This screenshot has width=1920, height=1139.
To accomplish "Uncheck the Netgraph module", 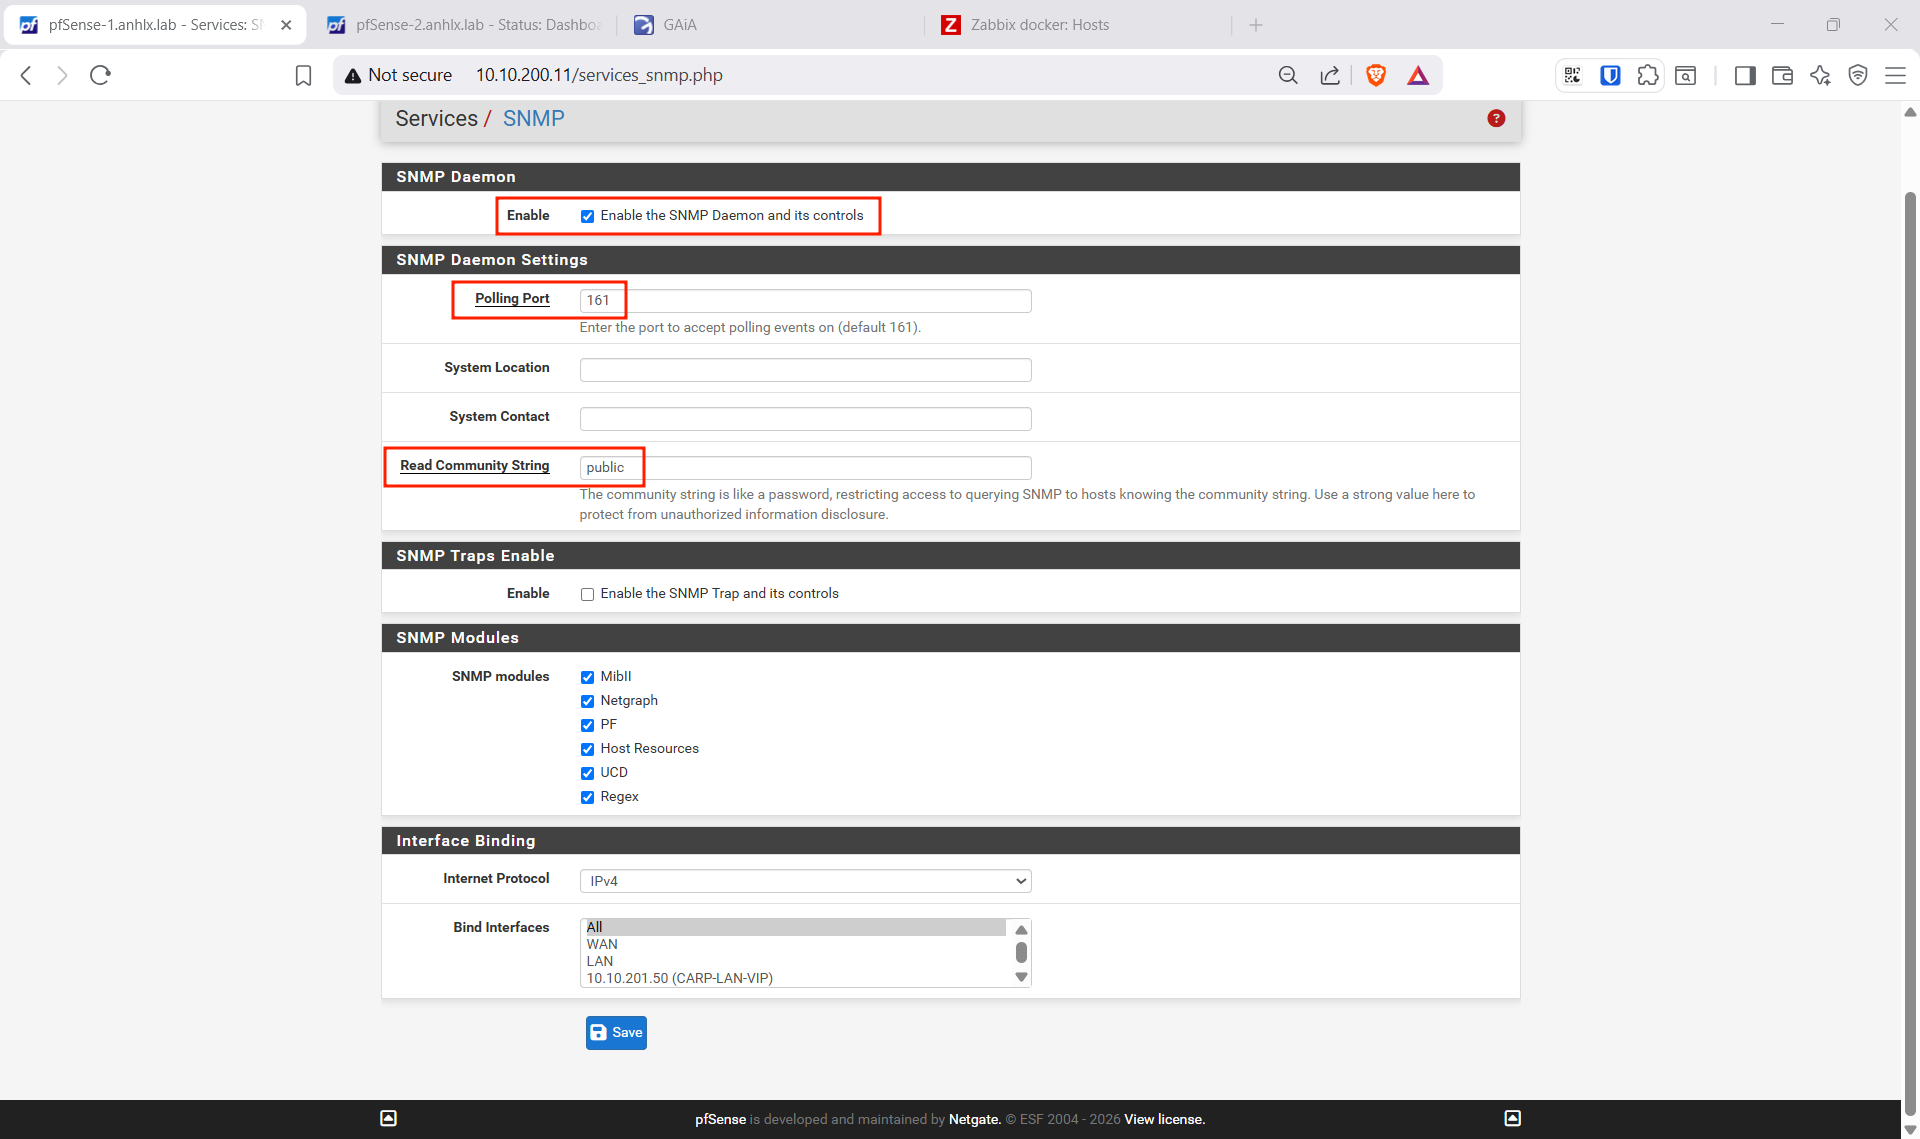I will tap(587, 701).
